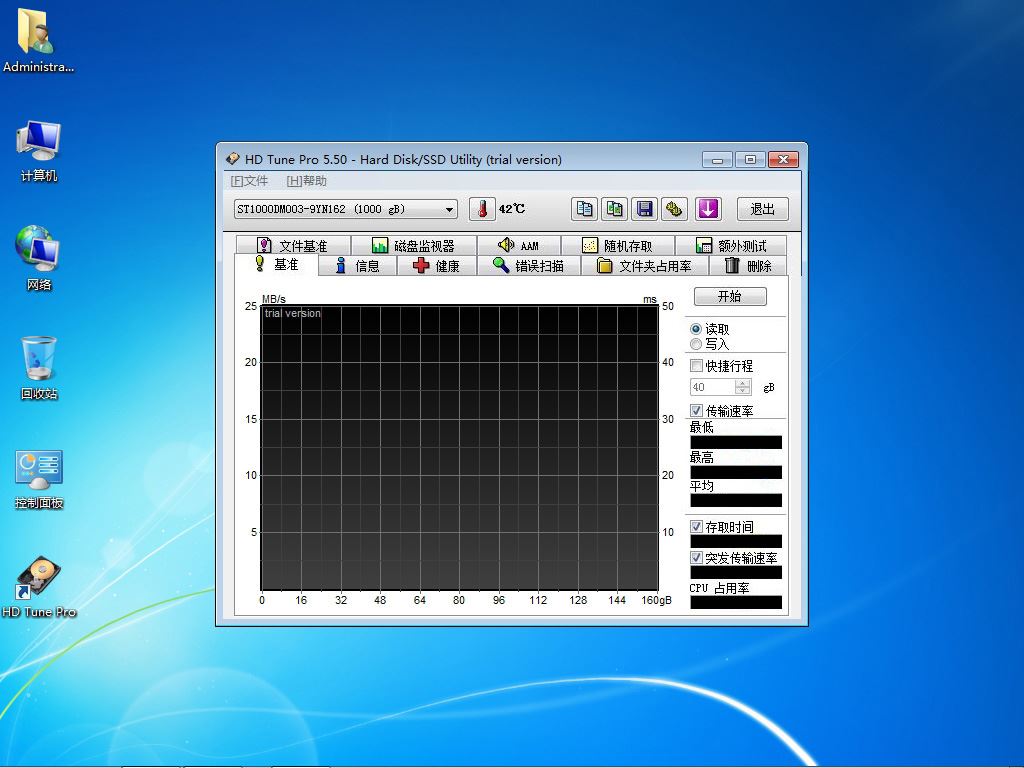Screen dimensions: 1024x768
Task: Switch to the 磁盘监视器 tab
Action: 414,246
